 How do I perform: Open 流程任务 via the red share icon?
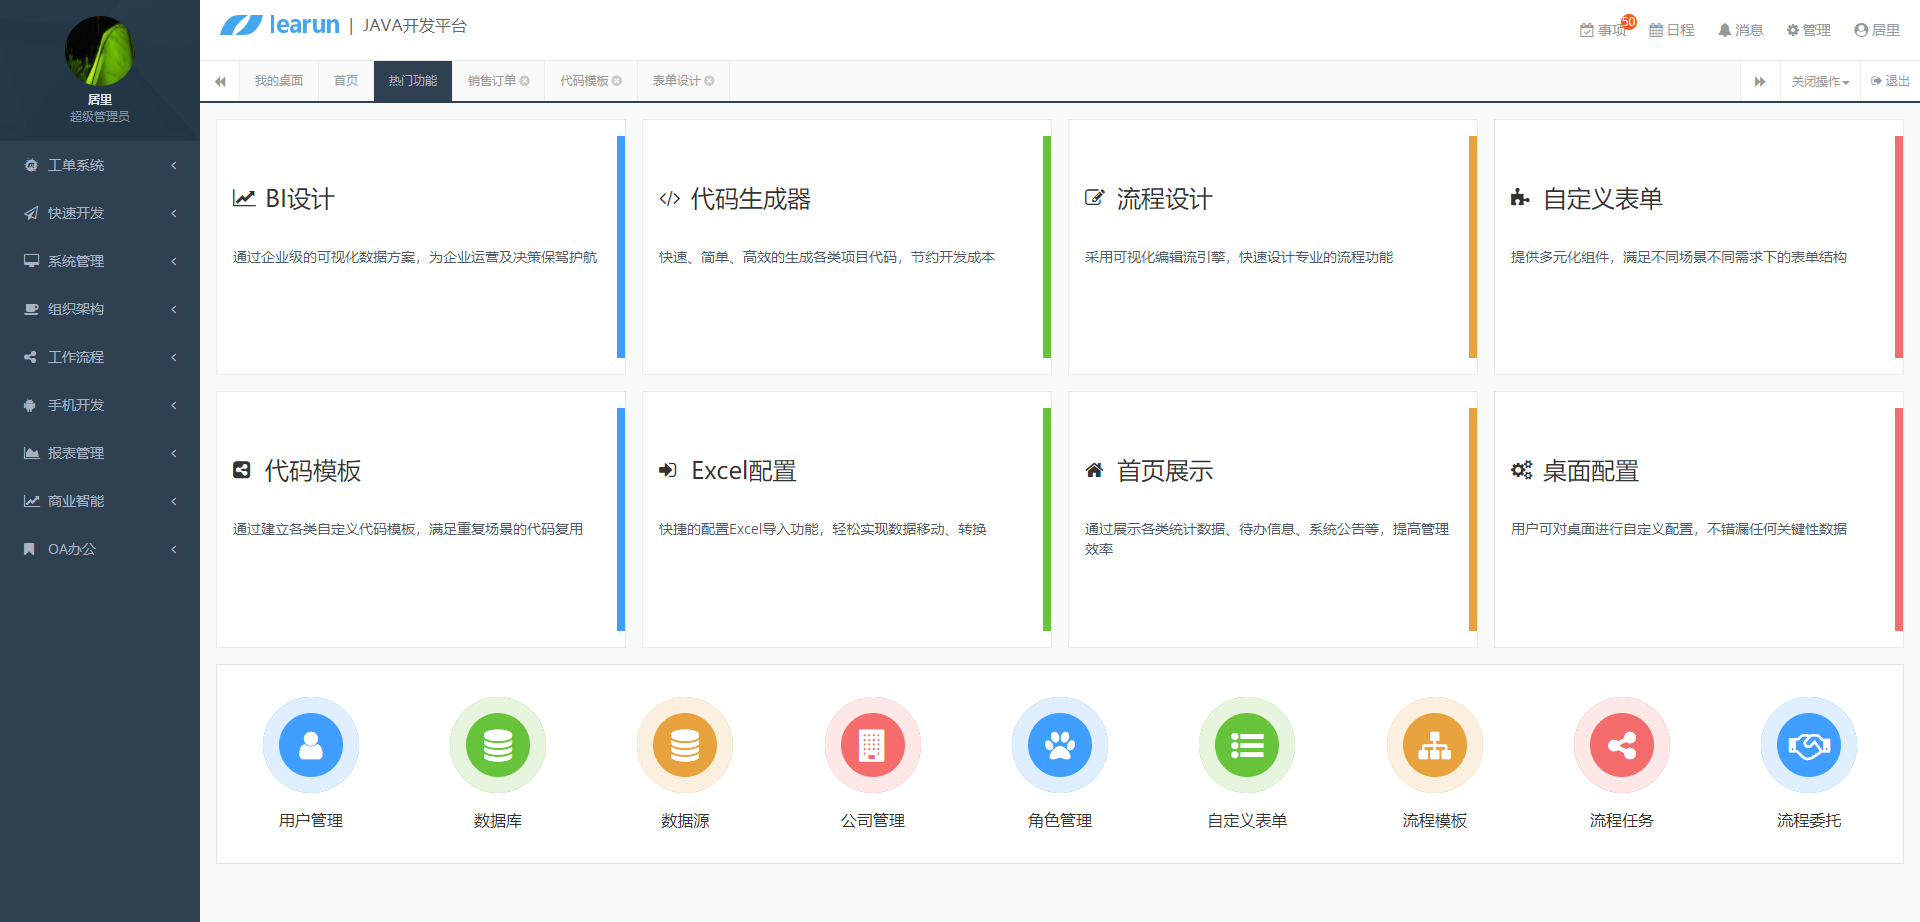click(x=1621, y=745)
